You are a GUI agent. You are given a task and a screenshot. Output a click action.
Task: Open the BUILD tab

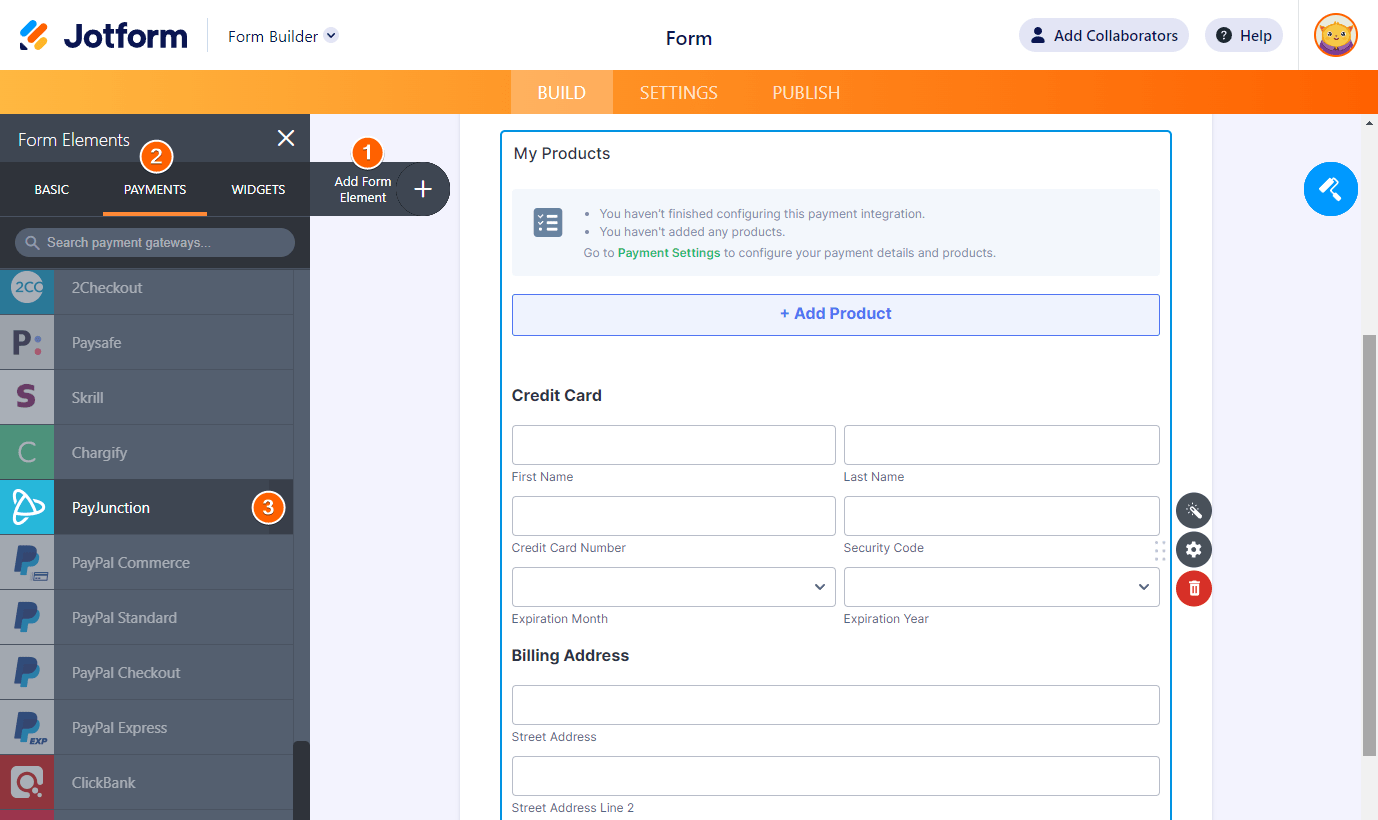point(562,92)
